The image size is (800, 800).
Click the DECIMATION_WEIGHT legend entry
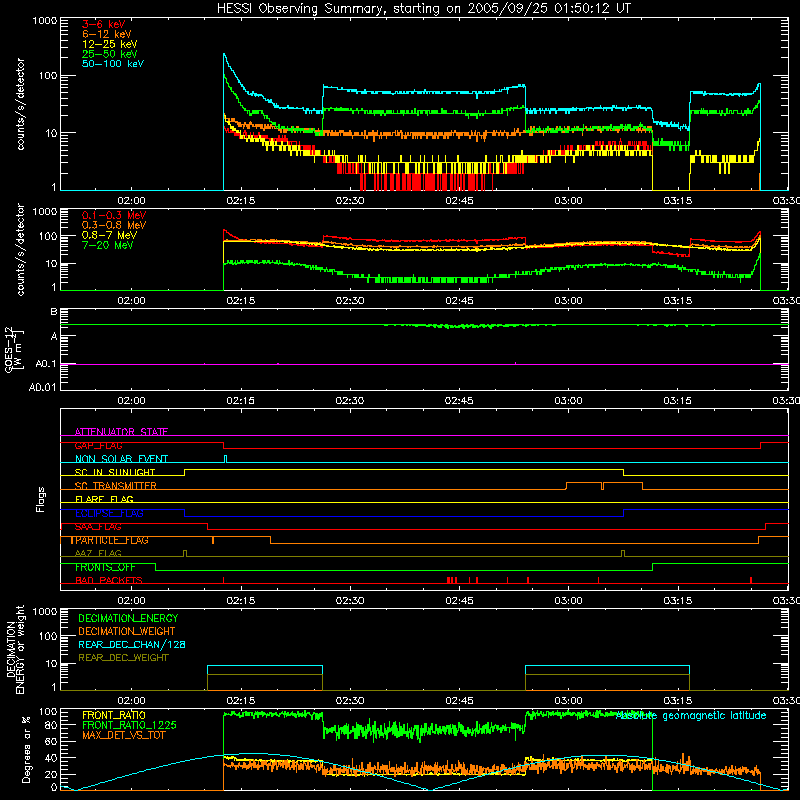pyautogui.click(x=127, y=631)
